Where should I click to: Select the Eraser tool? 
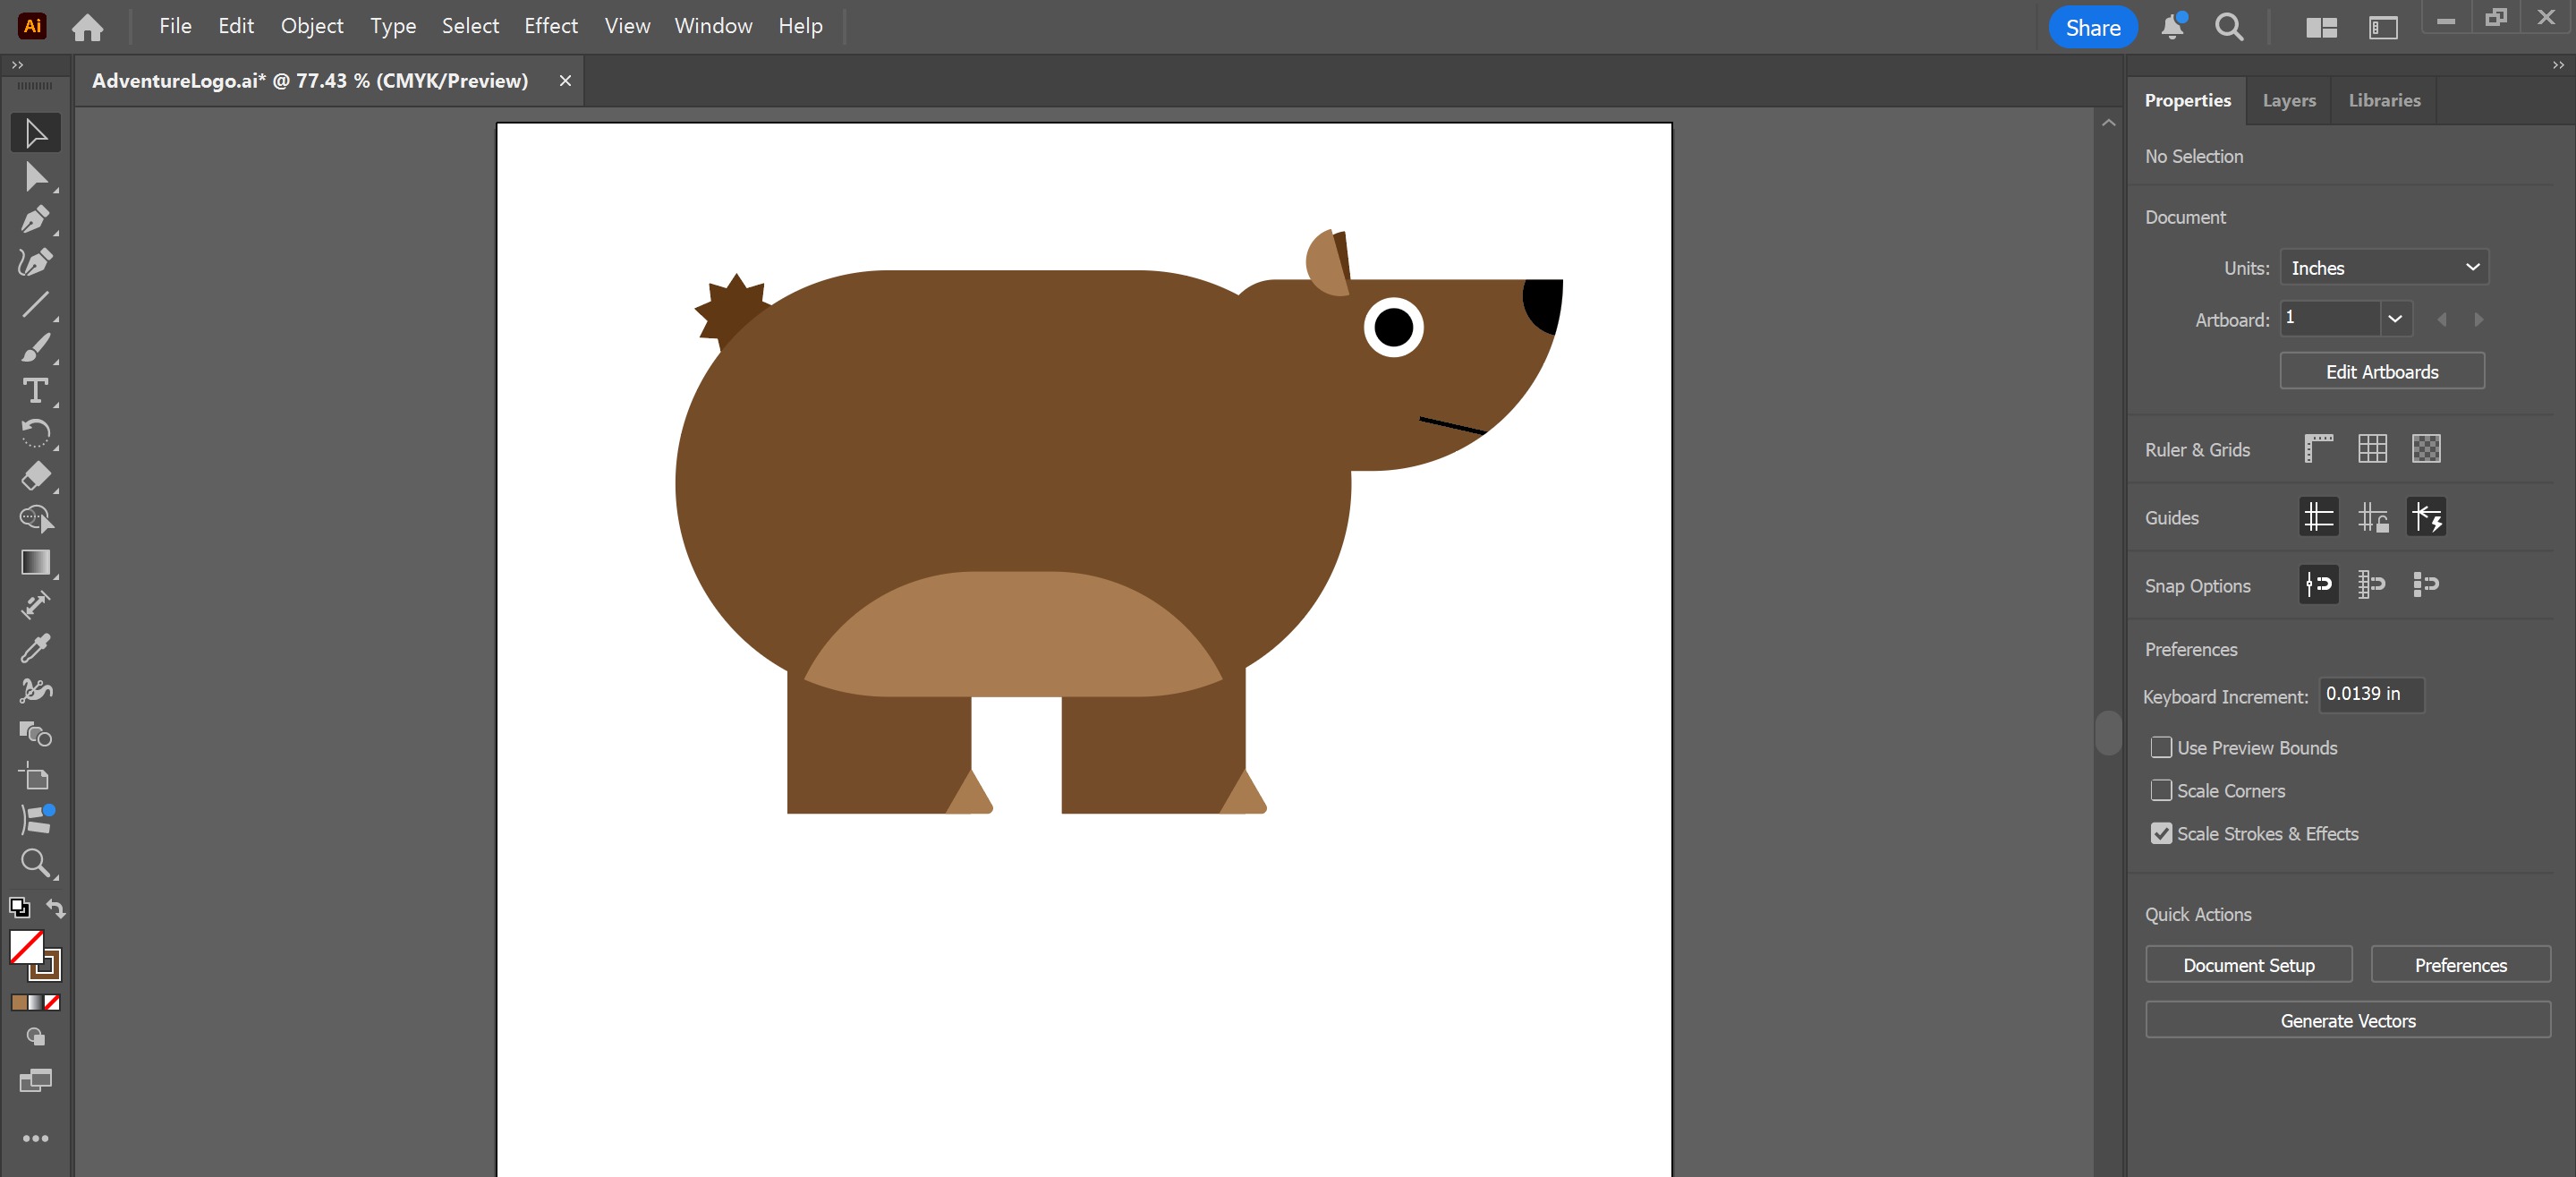point(35,476)
